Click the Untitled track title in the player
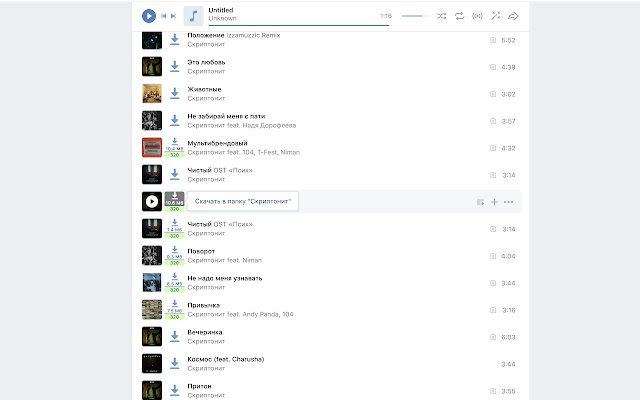Image resolution: width=640 pixels, height=400 pixels. [x=221, y=10]
